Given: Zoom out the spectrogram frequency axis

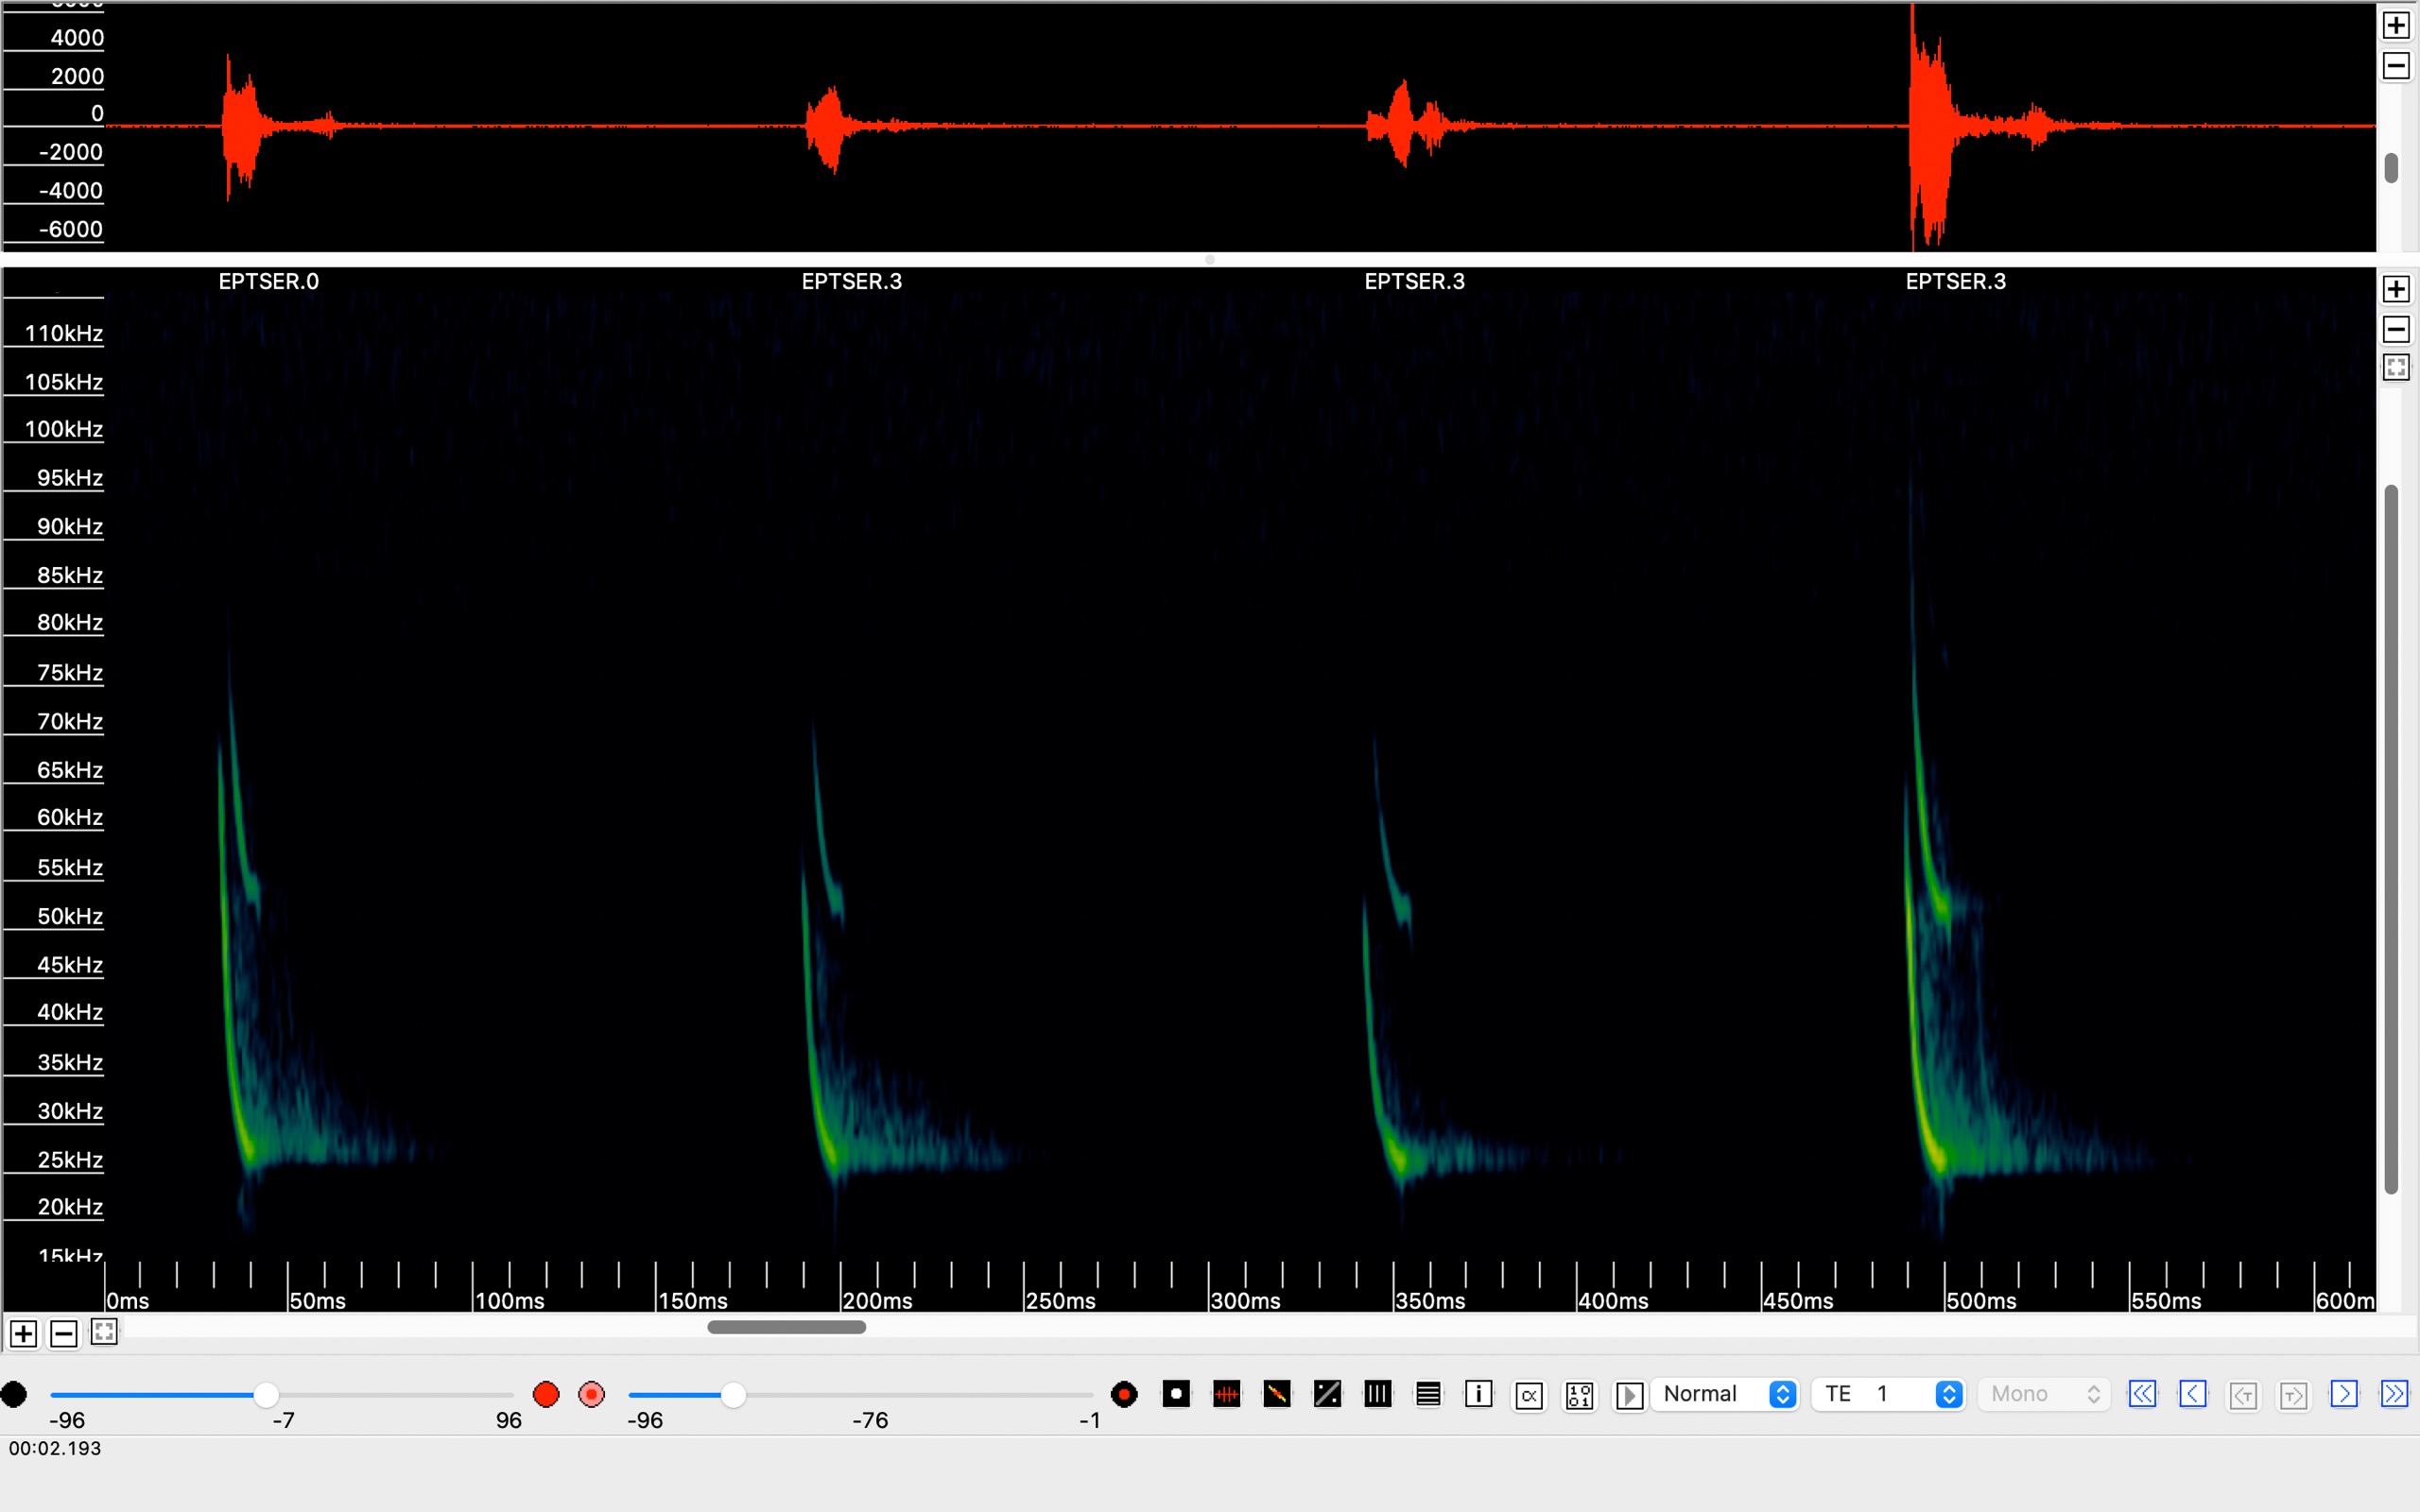Looking at the screenshot, I should coord(2396,329).
